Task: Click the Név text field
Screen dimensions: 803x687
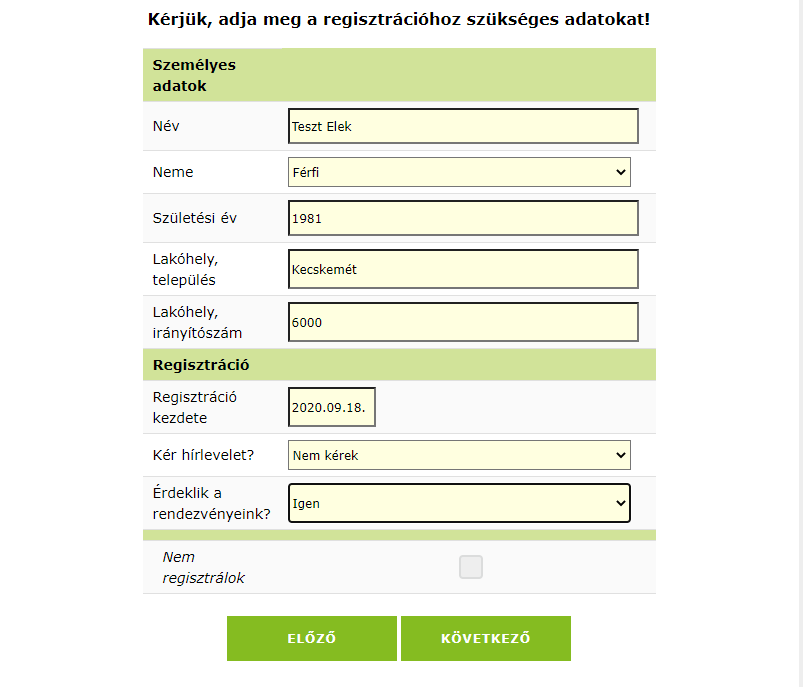Action: click(462, 126)
